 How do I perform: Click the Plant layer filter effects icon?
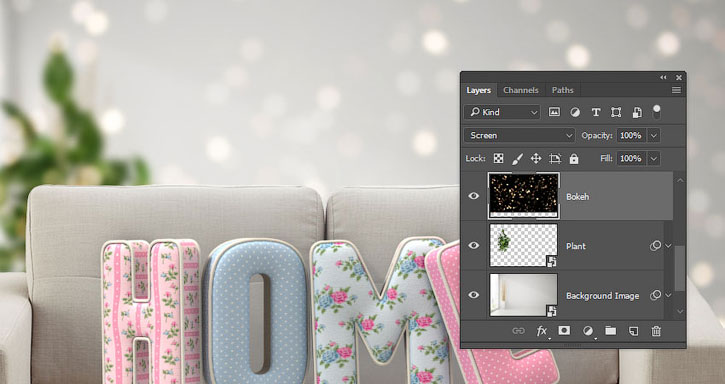coord(655,246)
